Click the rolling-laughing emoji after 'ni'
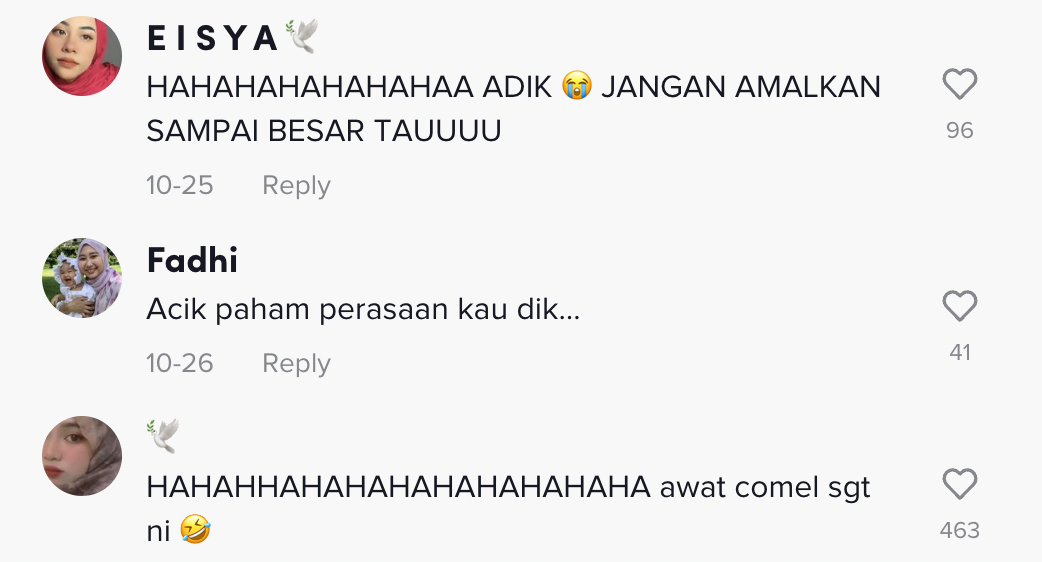Screen dimensions: 1042x562 (195, 529)
